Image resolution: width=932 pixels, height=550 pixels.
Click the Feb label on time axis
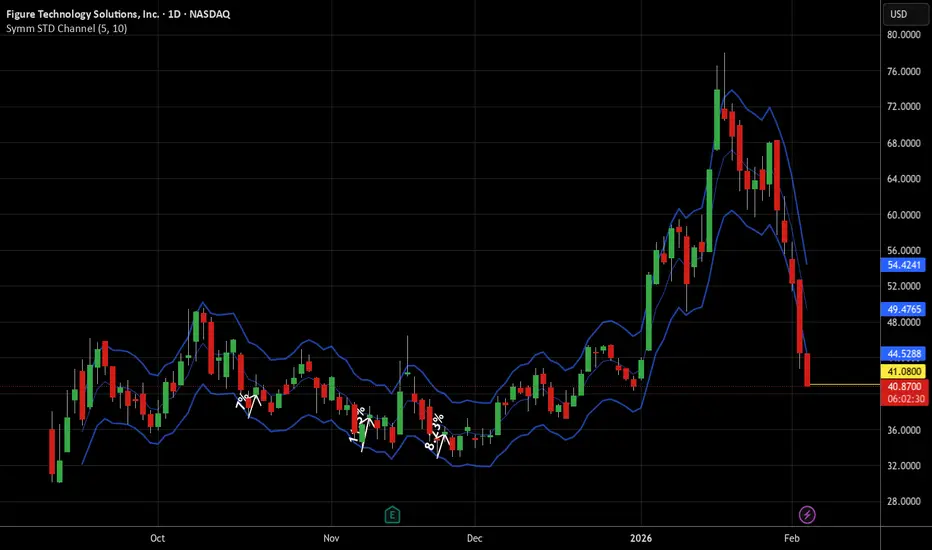tap(792, 538)
